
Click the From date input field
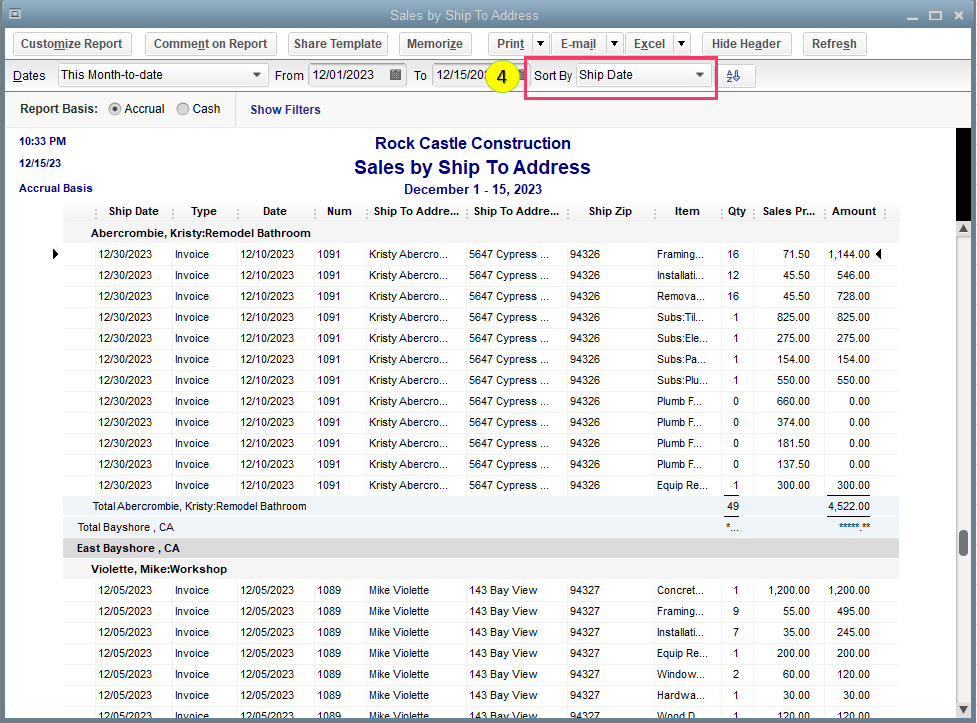(x=347, y=75)
